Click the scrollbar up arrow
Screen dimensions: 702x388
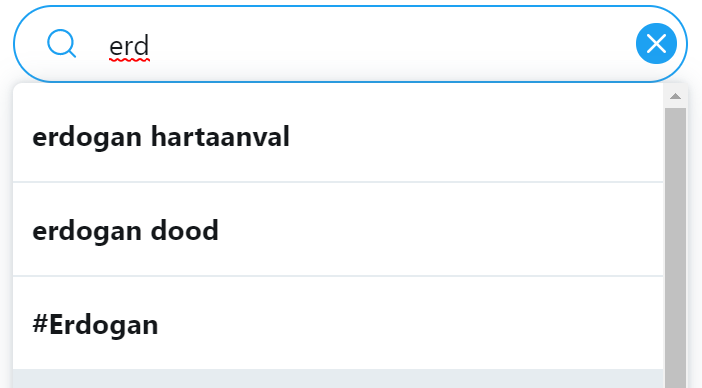[675, 96]
